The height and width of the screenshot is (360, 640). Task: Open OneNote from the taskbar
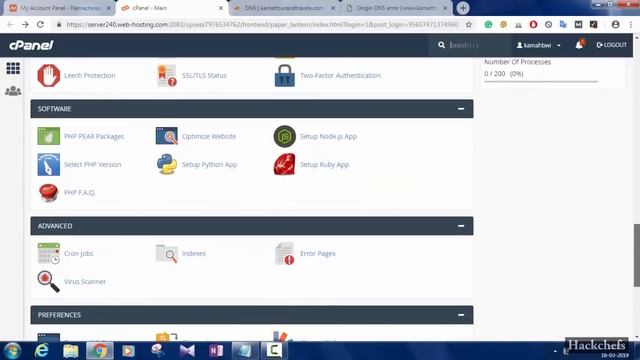tap(216, 351)
